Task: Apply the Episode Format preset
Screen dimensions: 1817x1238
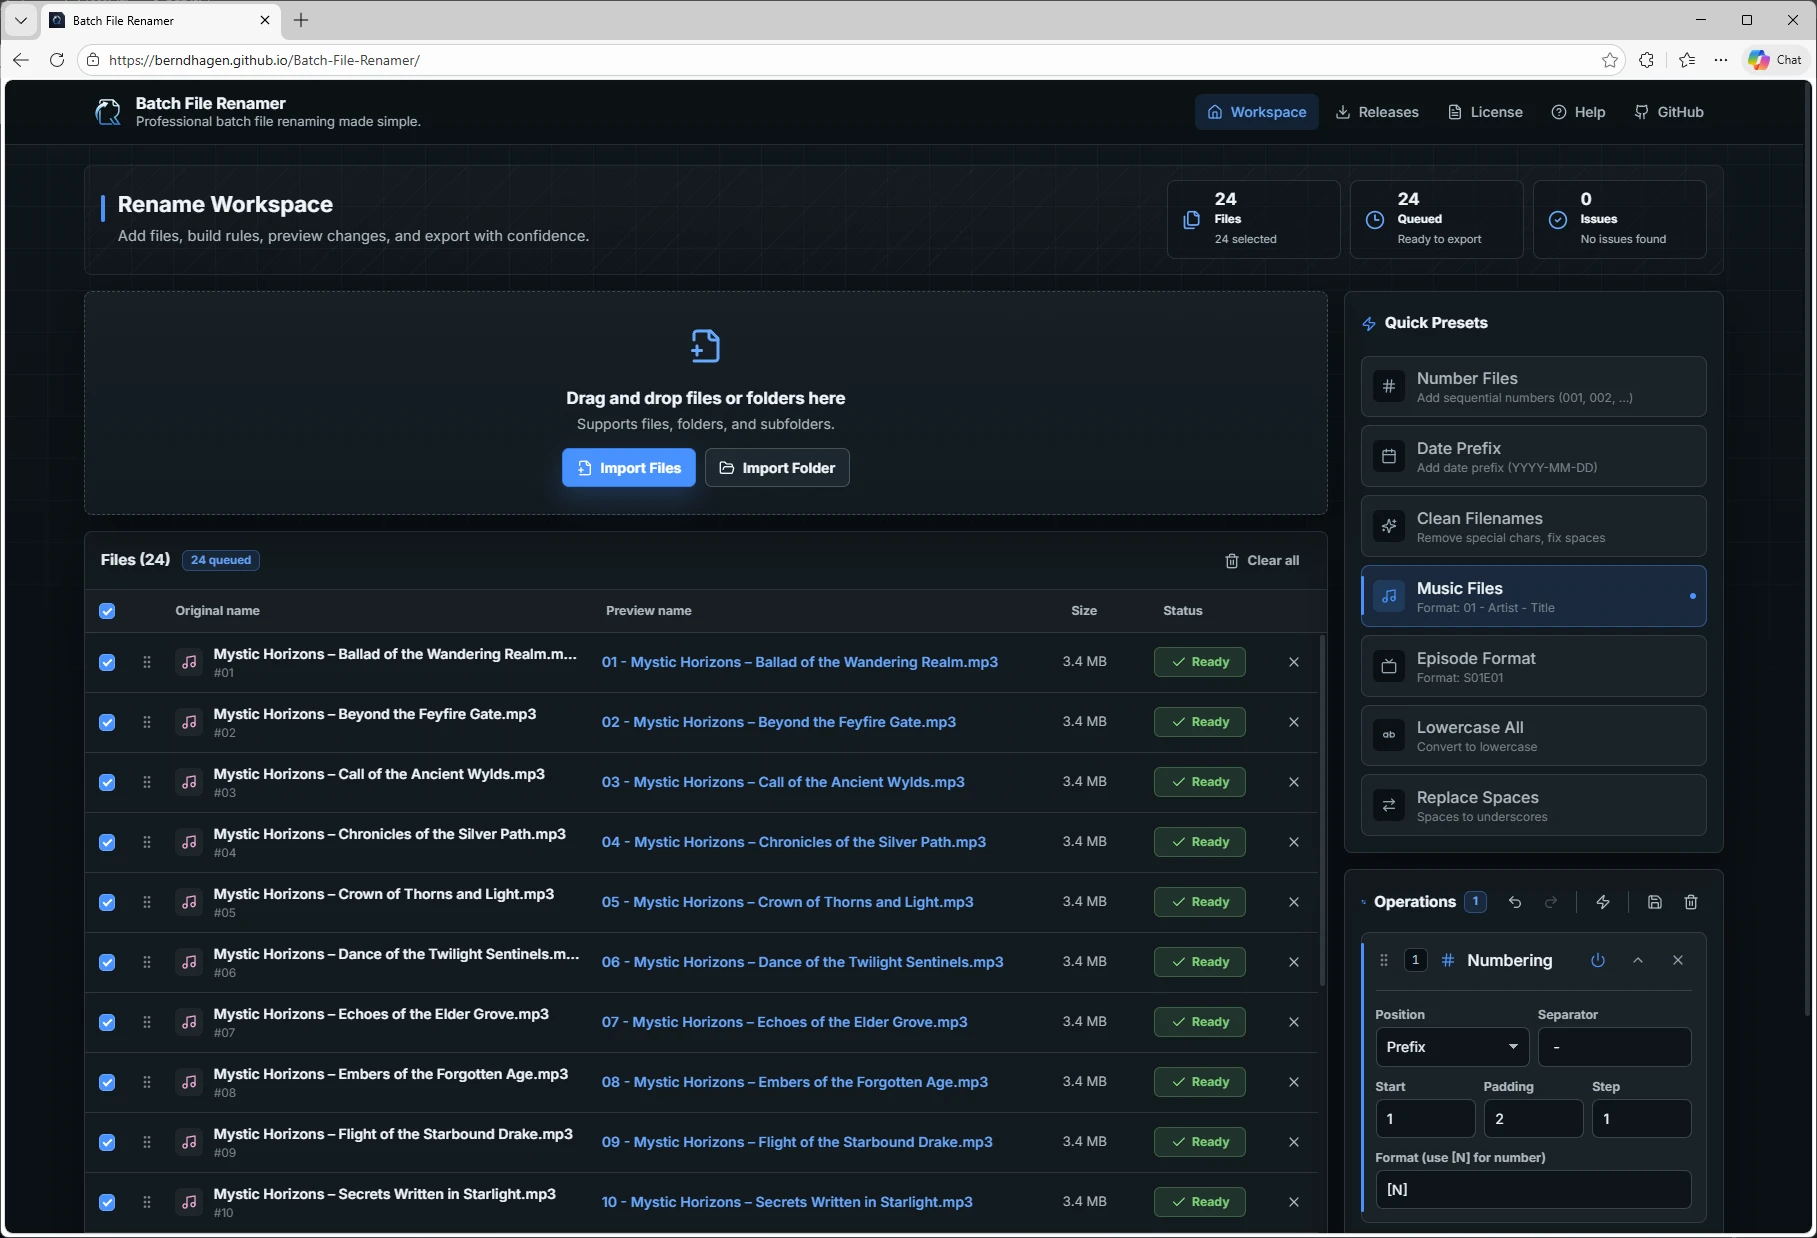Action: point(1533,667)
